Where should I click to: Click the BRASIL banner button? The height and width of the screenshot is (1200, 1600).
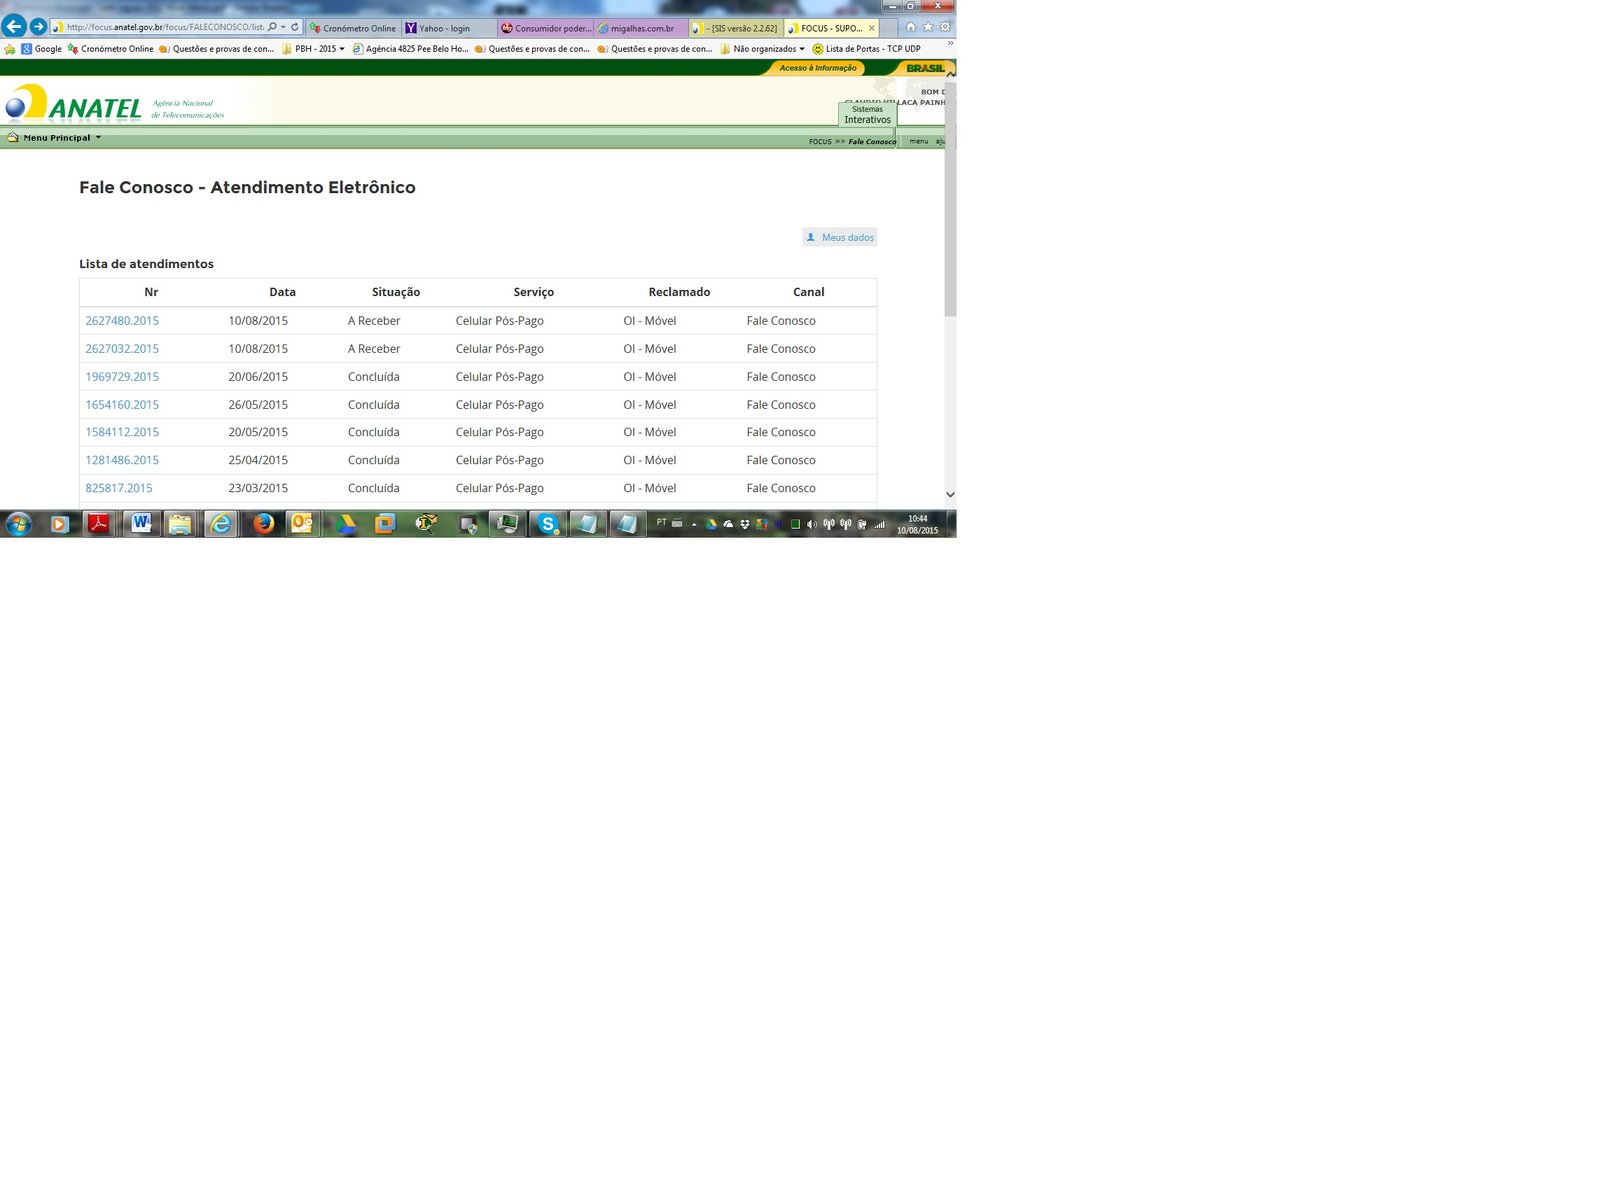[x=924, y=68]
